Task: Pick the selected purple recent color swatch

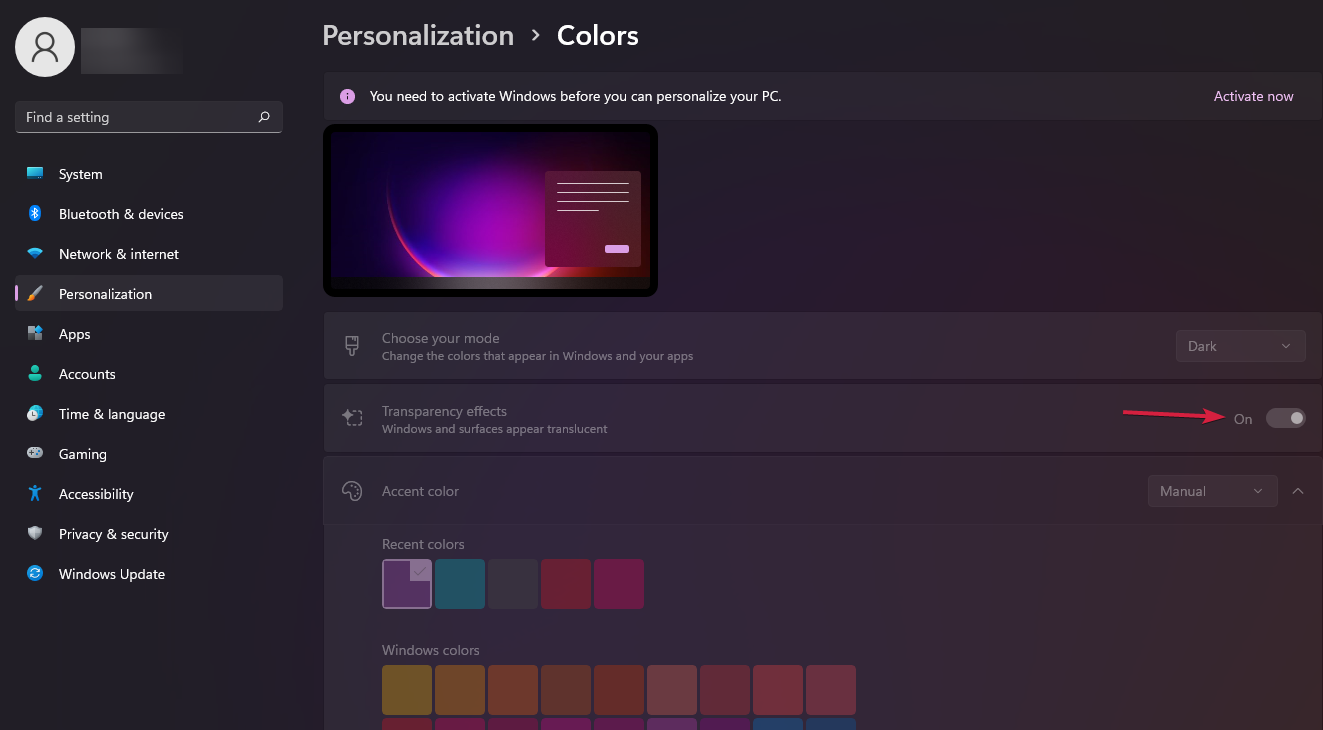Action: coord(407,584)
